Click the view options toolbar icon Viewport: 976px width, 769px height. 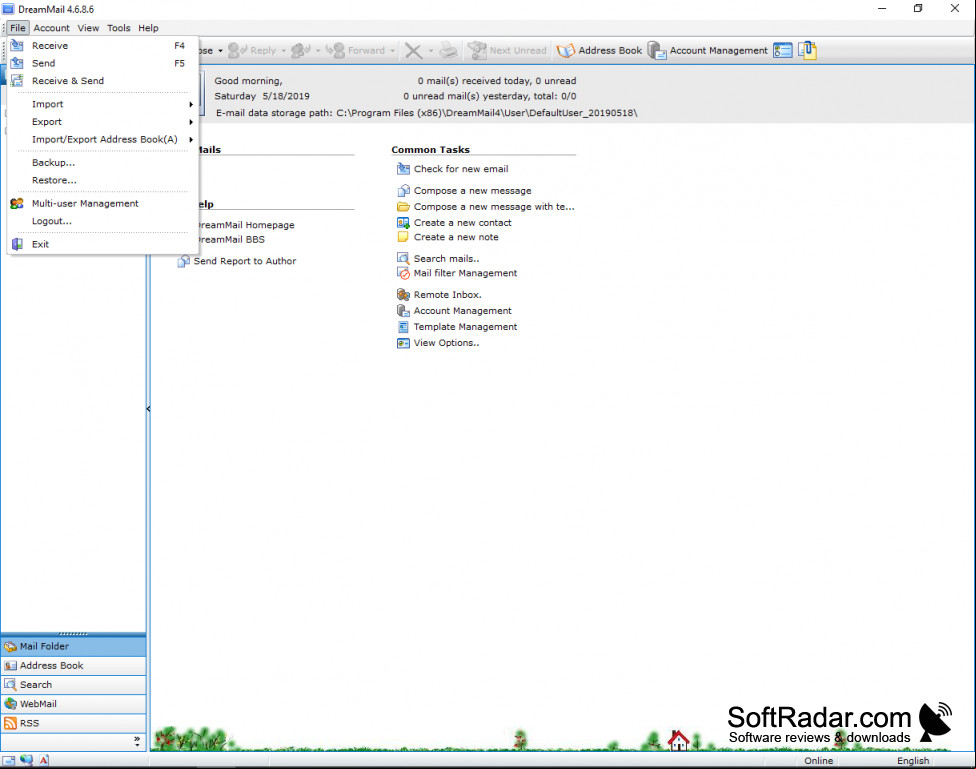[782, 50]
